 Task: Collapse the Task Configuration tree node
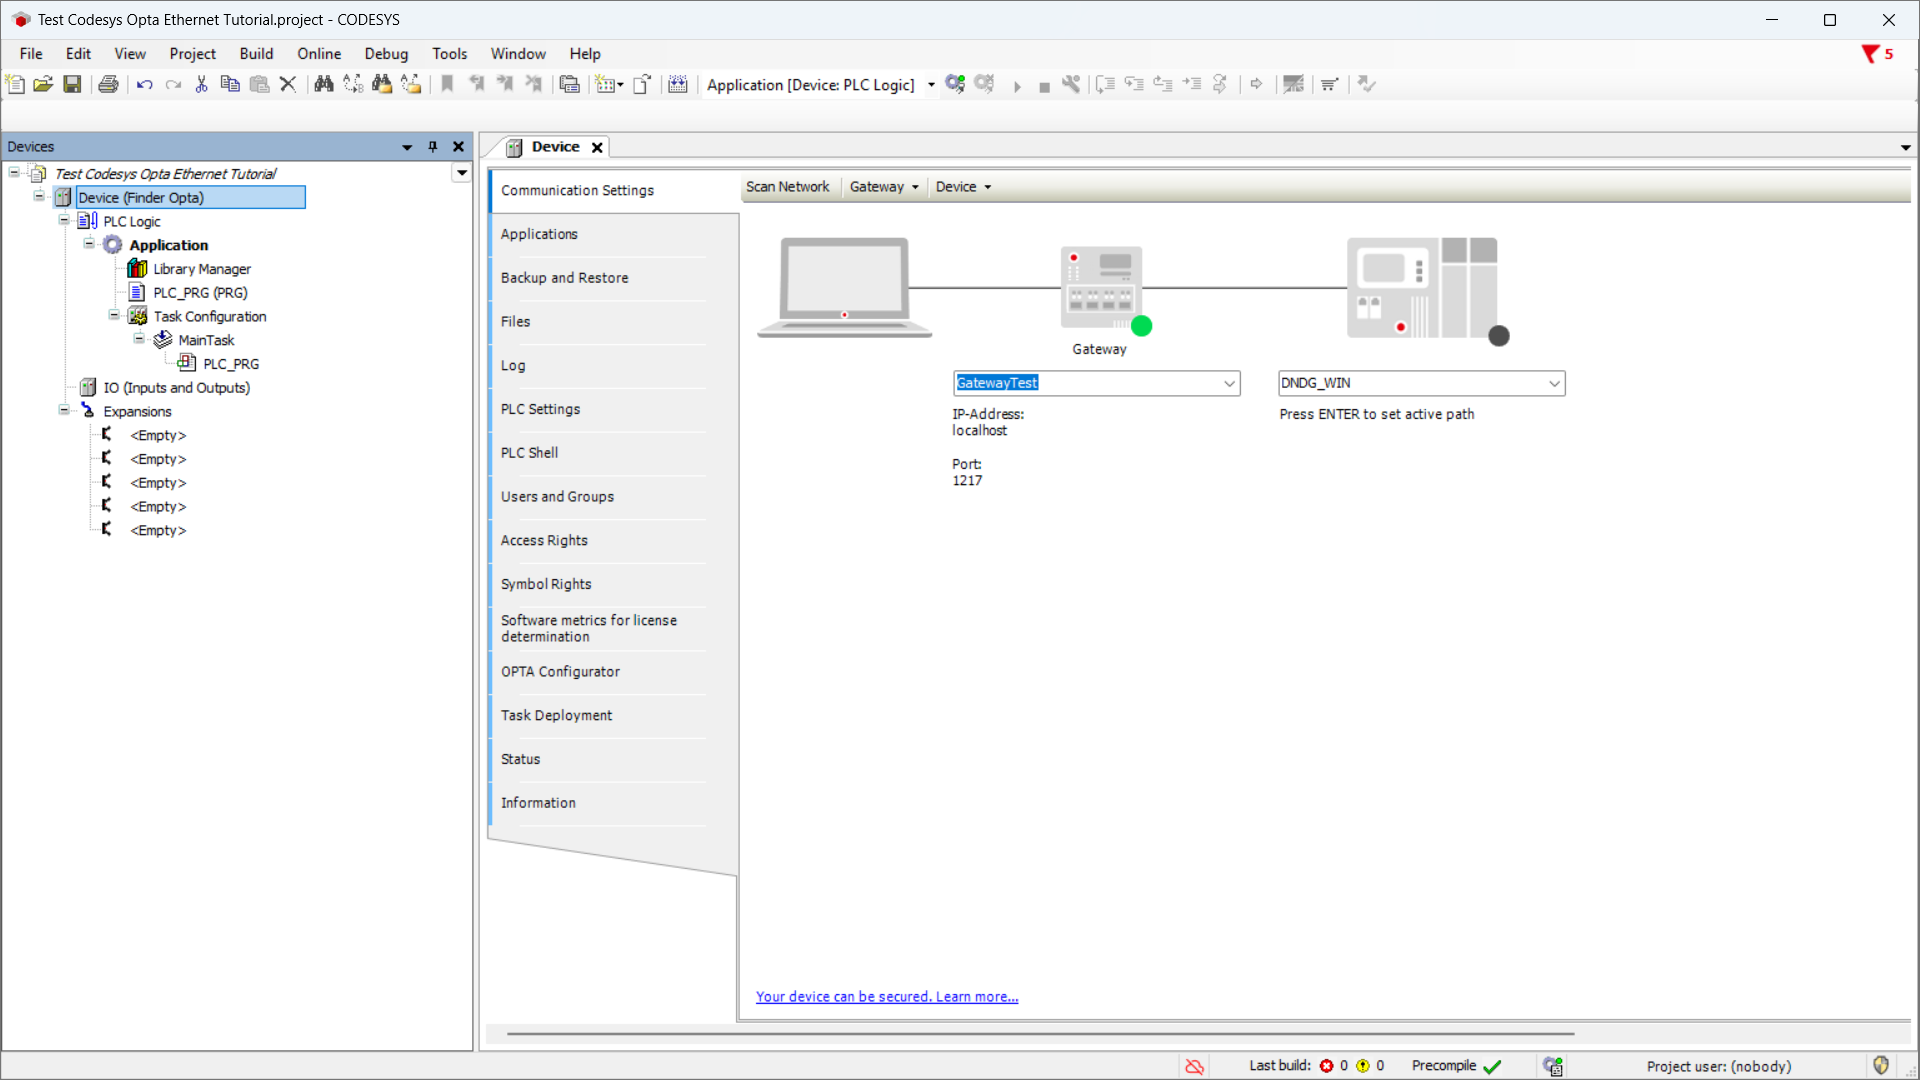click(x=114, y=316)
